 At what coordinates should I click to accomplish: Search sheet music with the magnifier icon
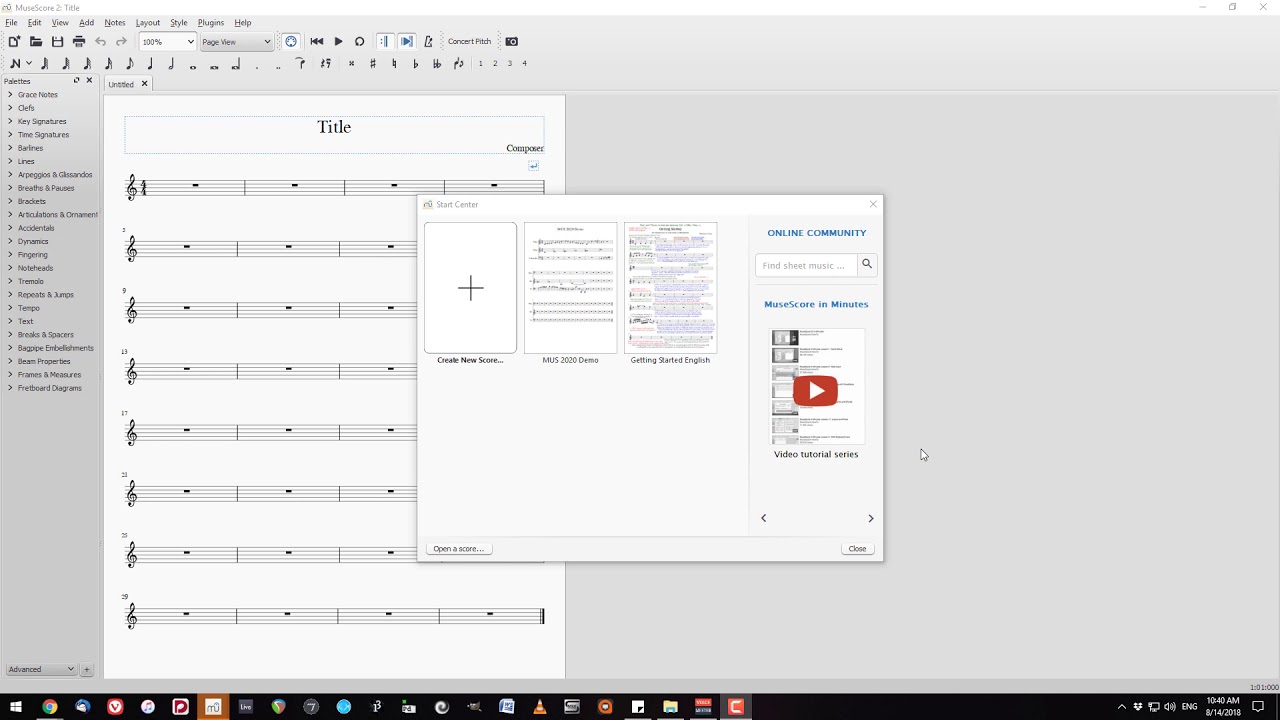[867, 264]
